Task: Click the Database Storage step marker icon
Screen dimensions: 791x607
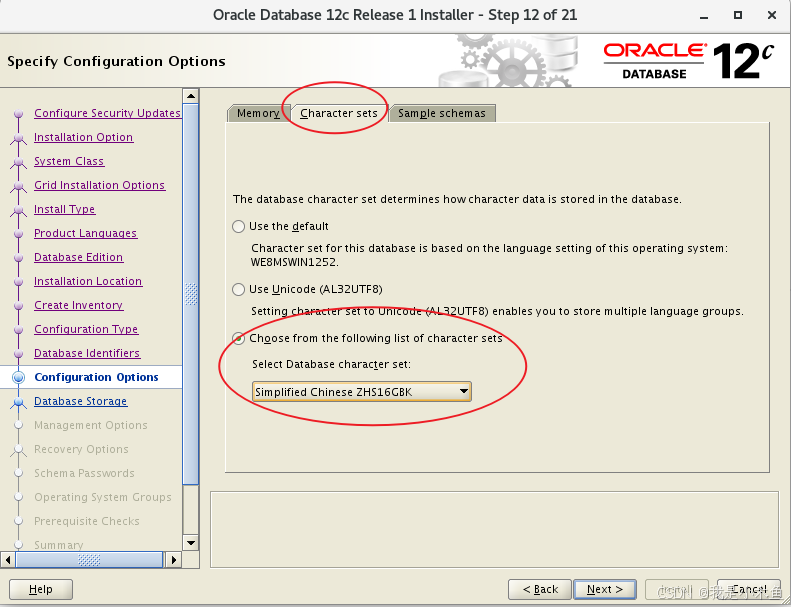Action: pos(19,402)
